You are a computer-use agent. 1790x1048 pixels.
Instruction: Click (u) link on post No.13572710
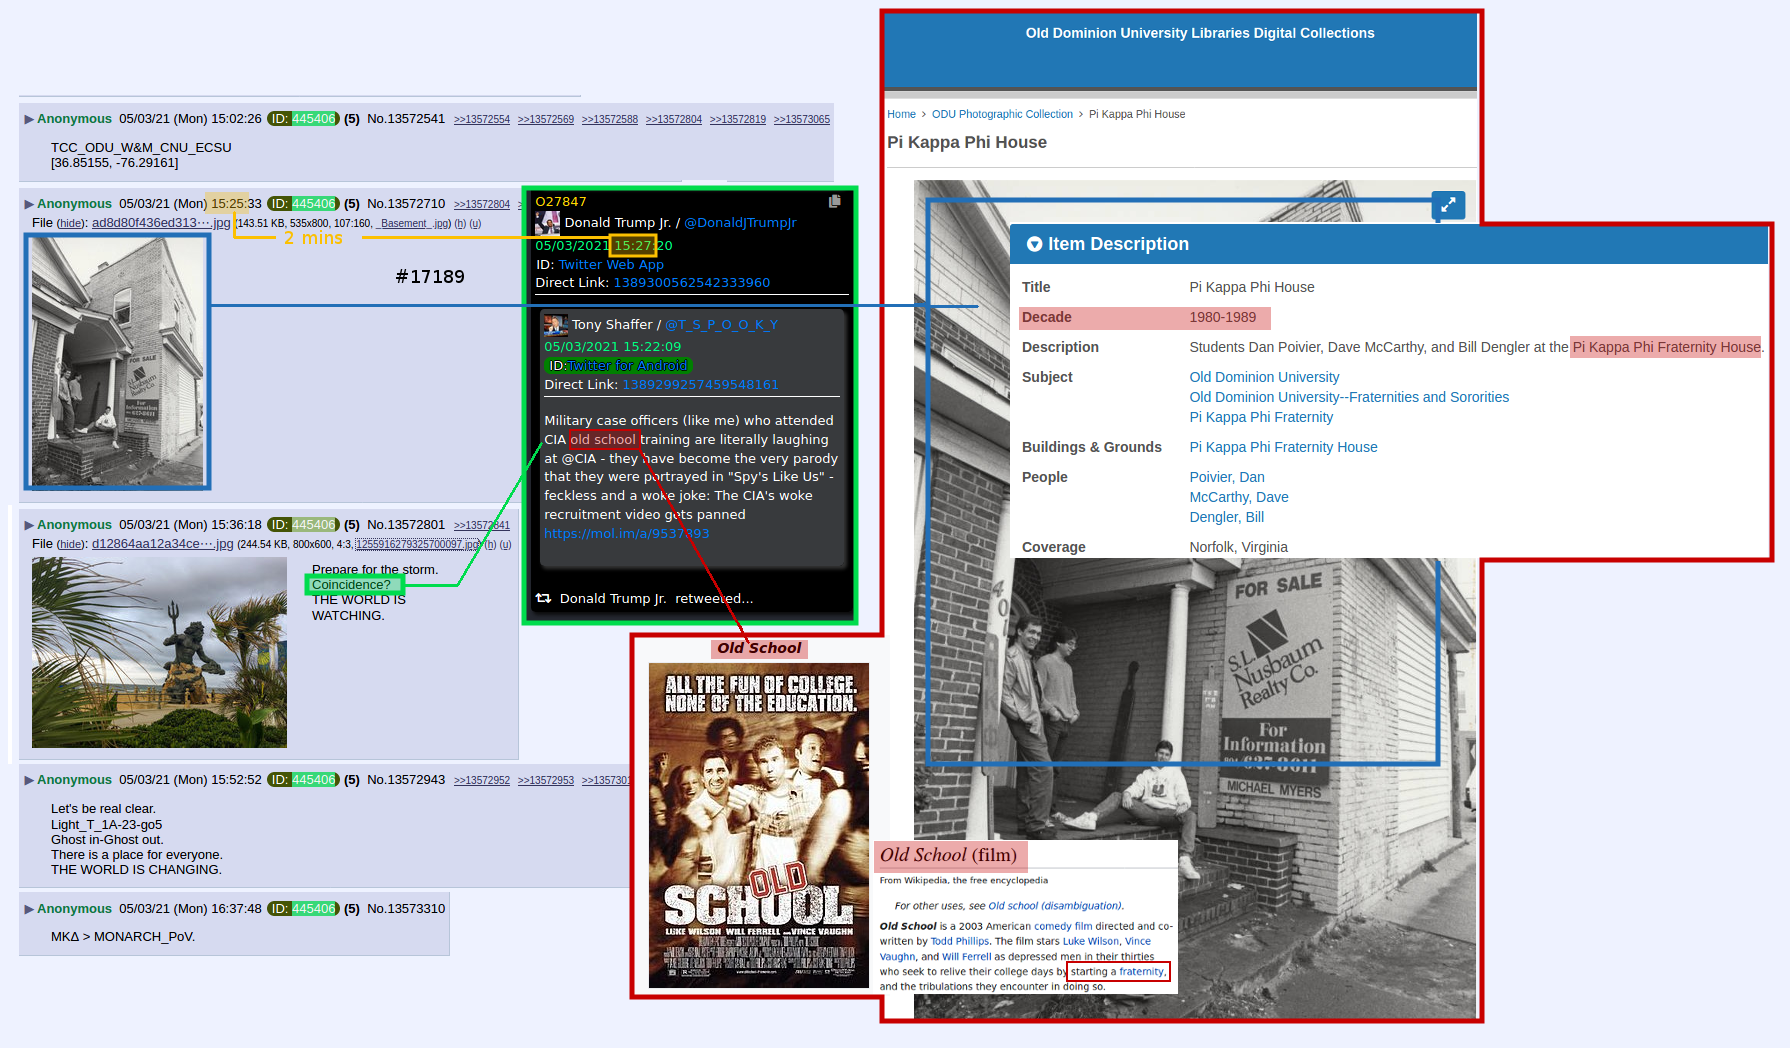(475, 224)
